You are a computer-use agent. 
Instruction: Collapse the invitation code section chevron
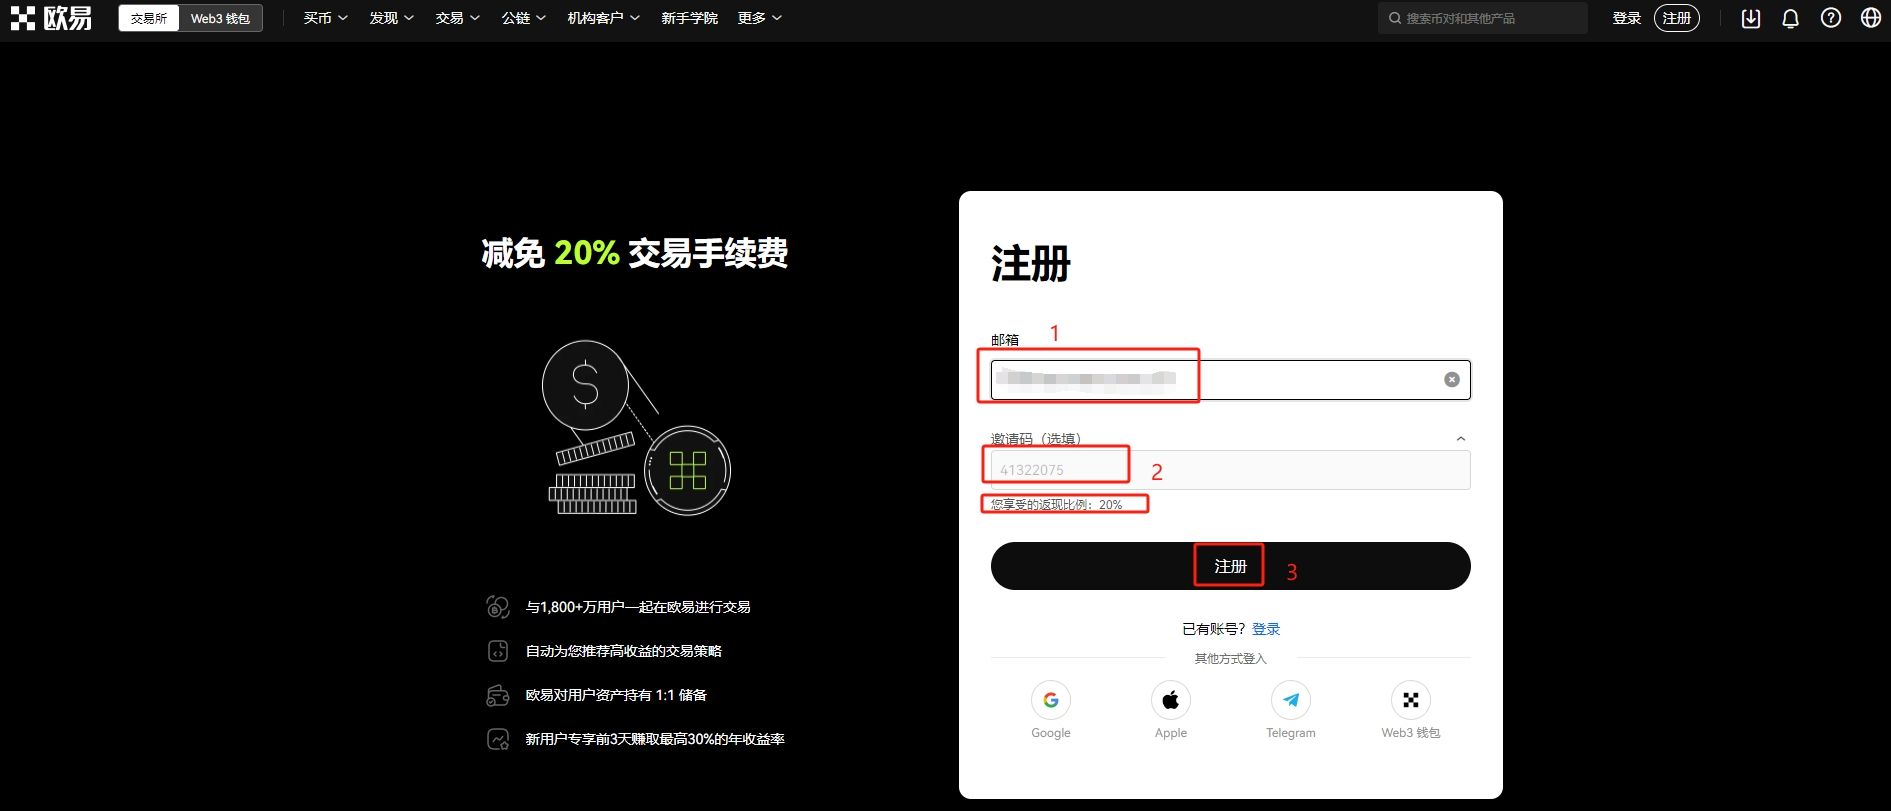[1460, 439]
